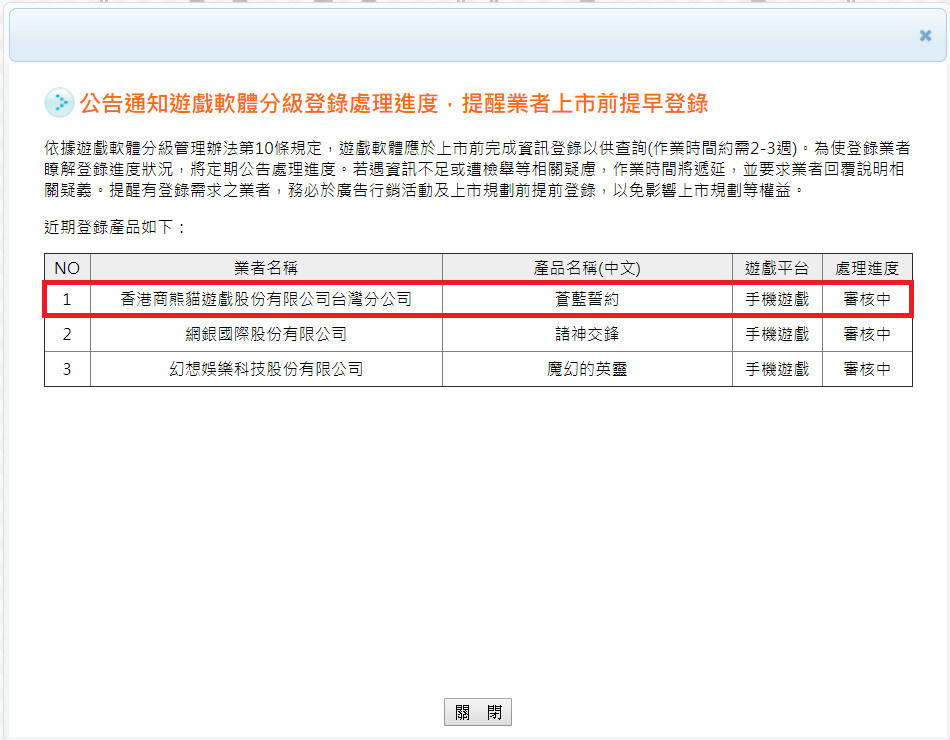Click the 審核中 status in row 1

(x=867, y=299)
